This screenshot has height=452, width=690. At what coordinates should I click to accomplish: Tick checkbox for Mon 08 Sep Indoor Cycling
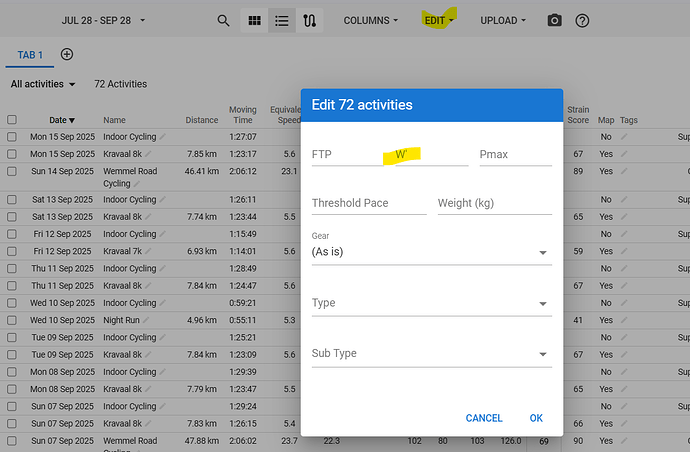pos(12,372)
